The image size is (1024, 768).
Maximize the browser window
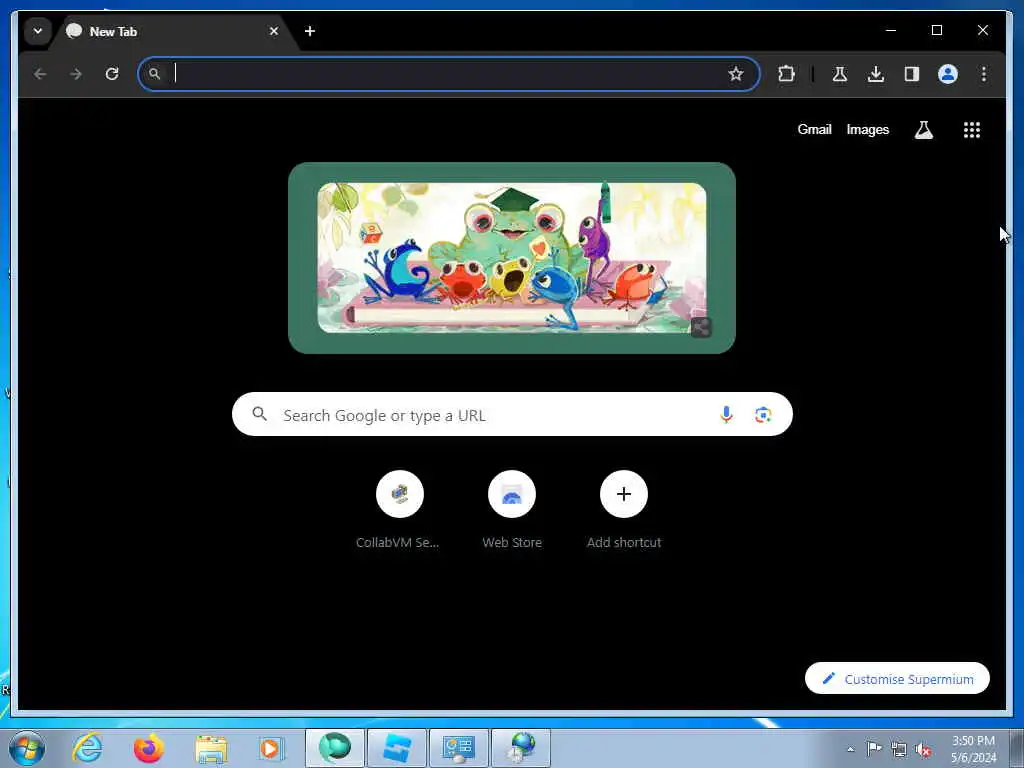click(936, 30)
